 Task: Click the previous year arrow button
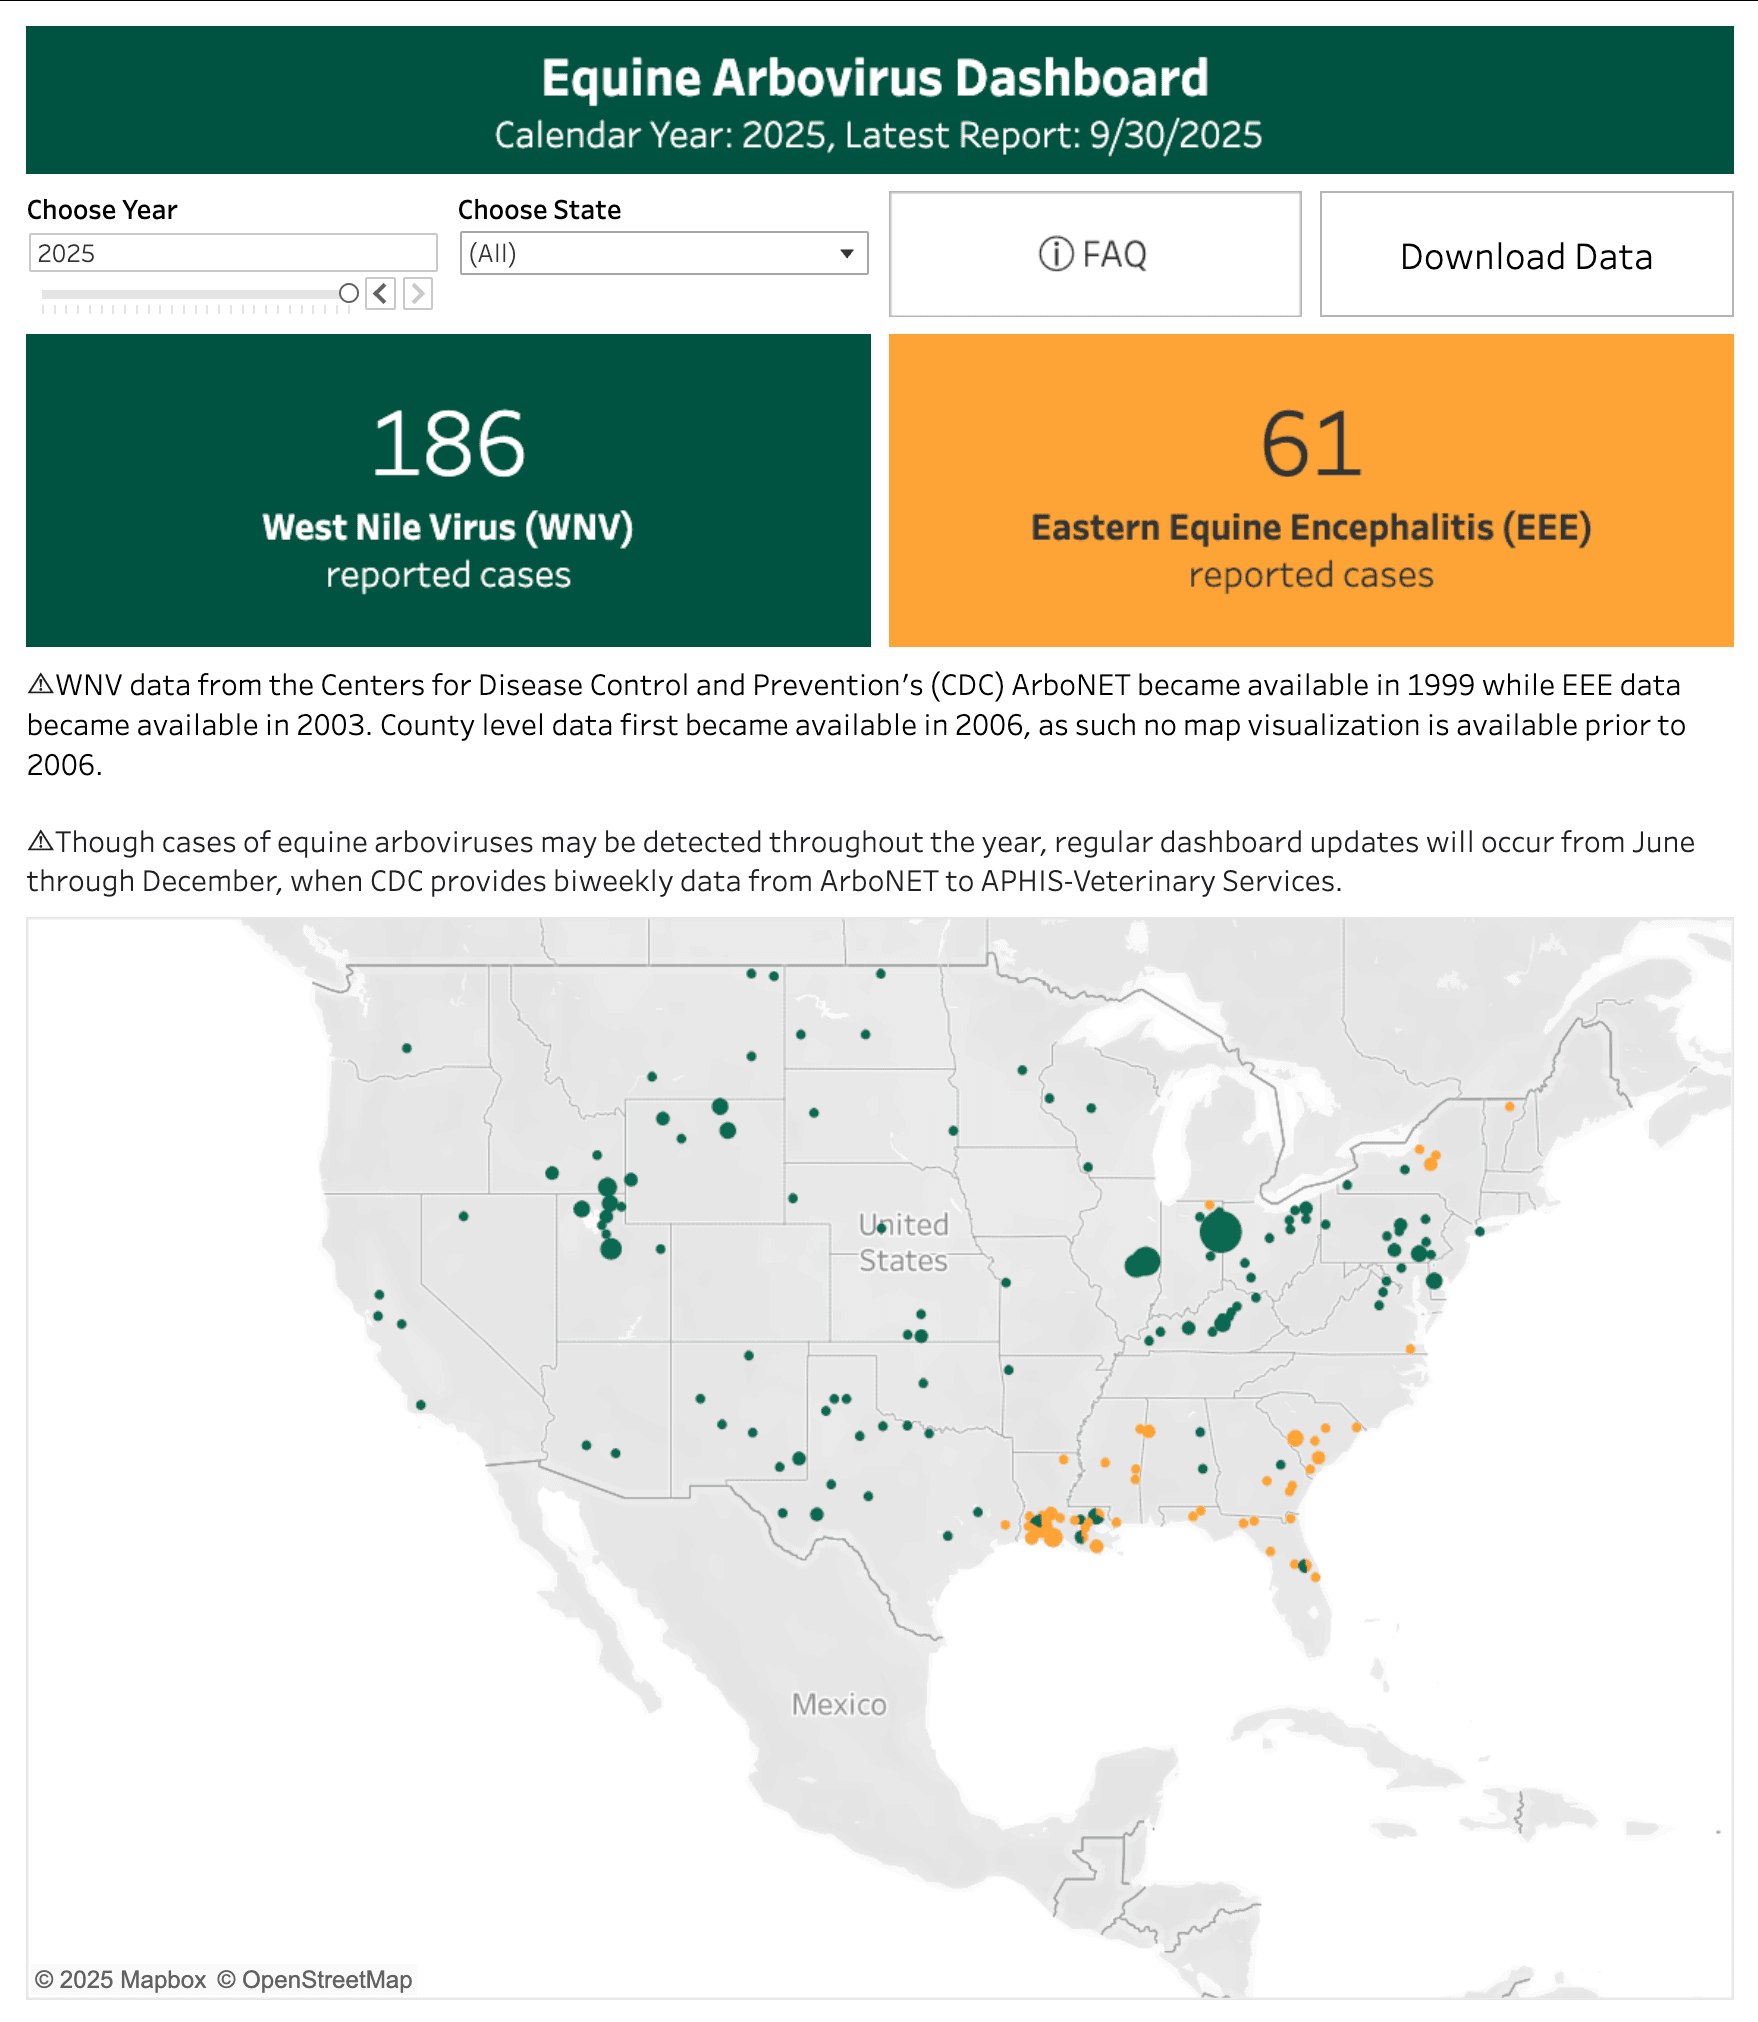click(x=380, y=294)
